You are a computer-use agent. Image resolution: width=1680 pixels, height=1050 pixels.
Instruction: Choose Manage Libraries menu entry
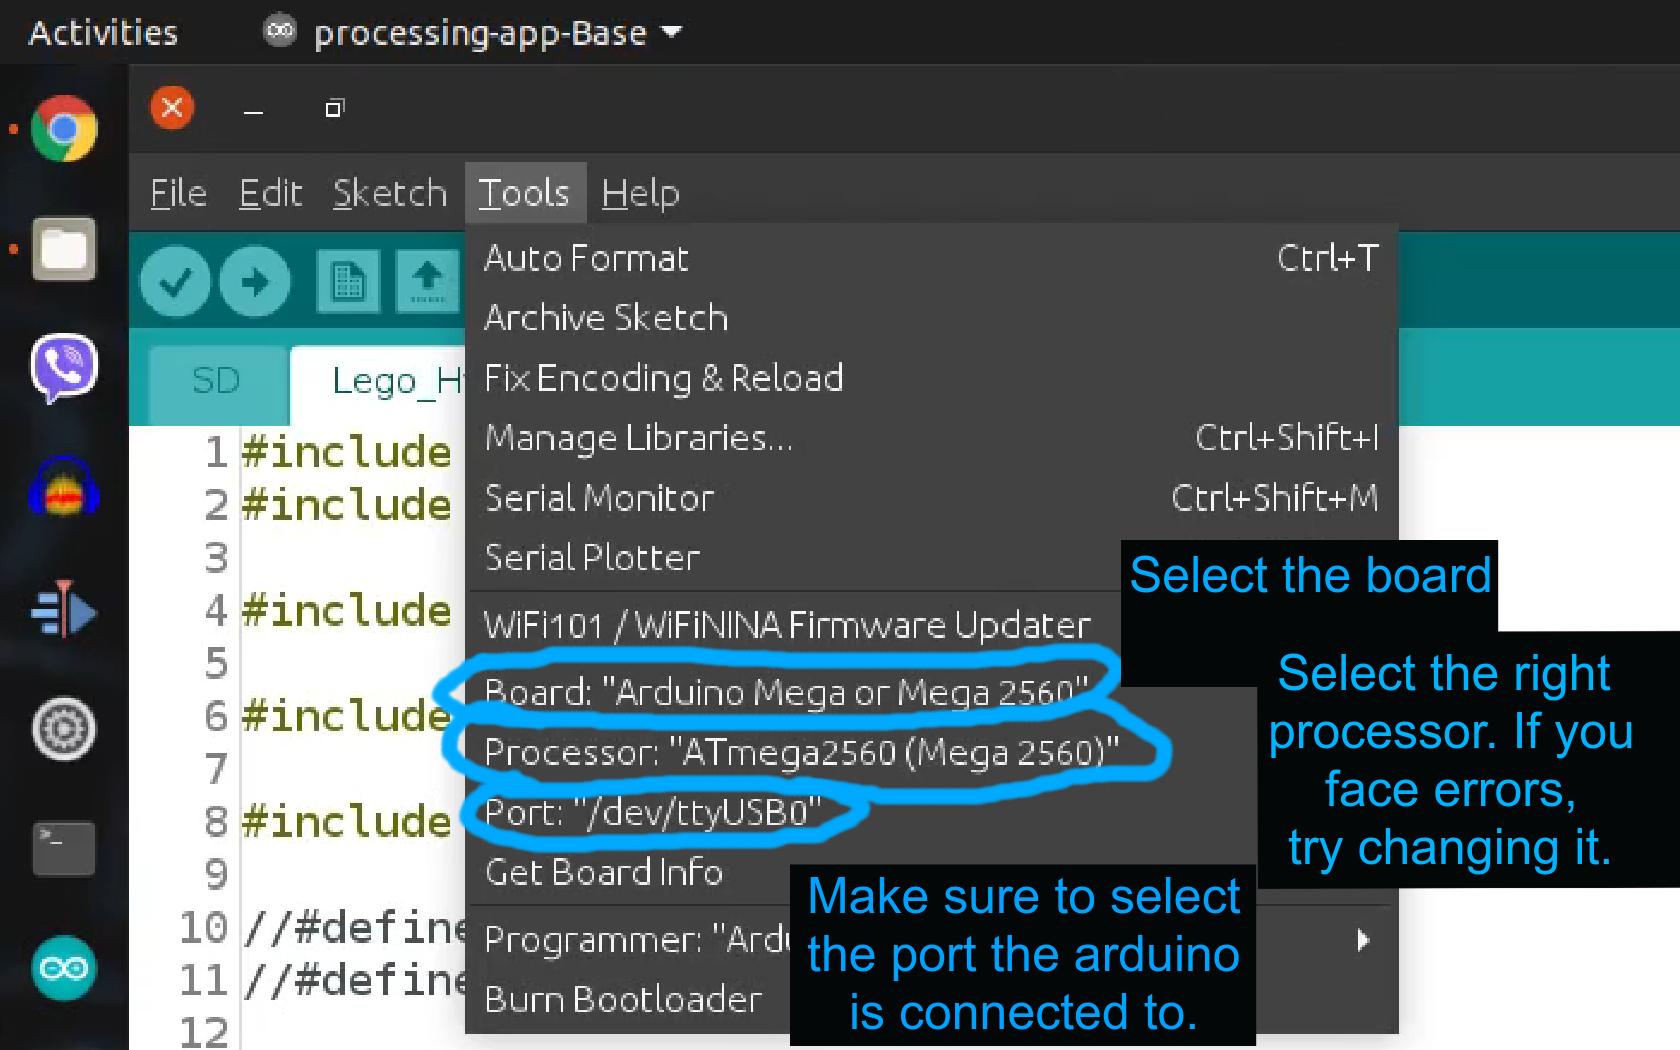pos(638,438)
